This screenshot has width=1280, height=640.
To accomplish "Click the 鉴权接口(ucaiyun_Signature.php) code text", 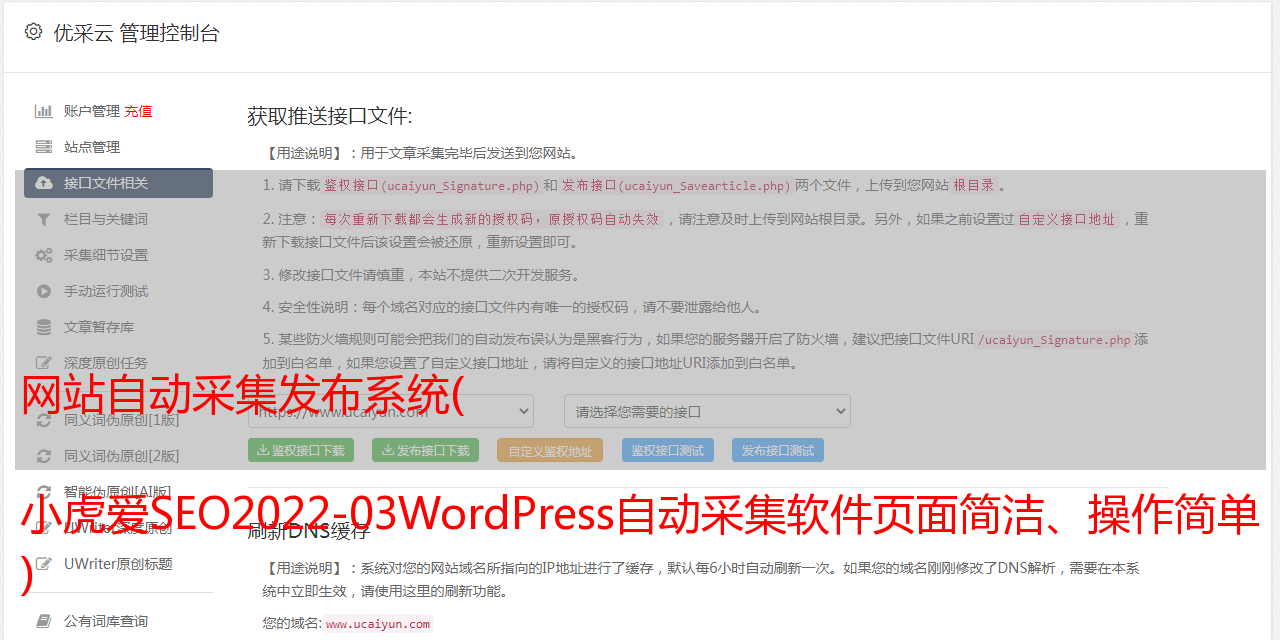I will point(431,185).
